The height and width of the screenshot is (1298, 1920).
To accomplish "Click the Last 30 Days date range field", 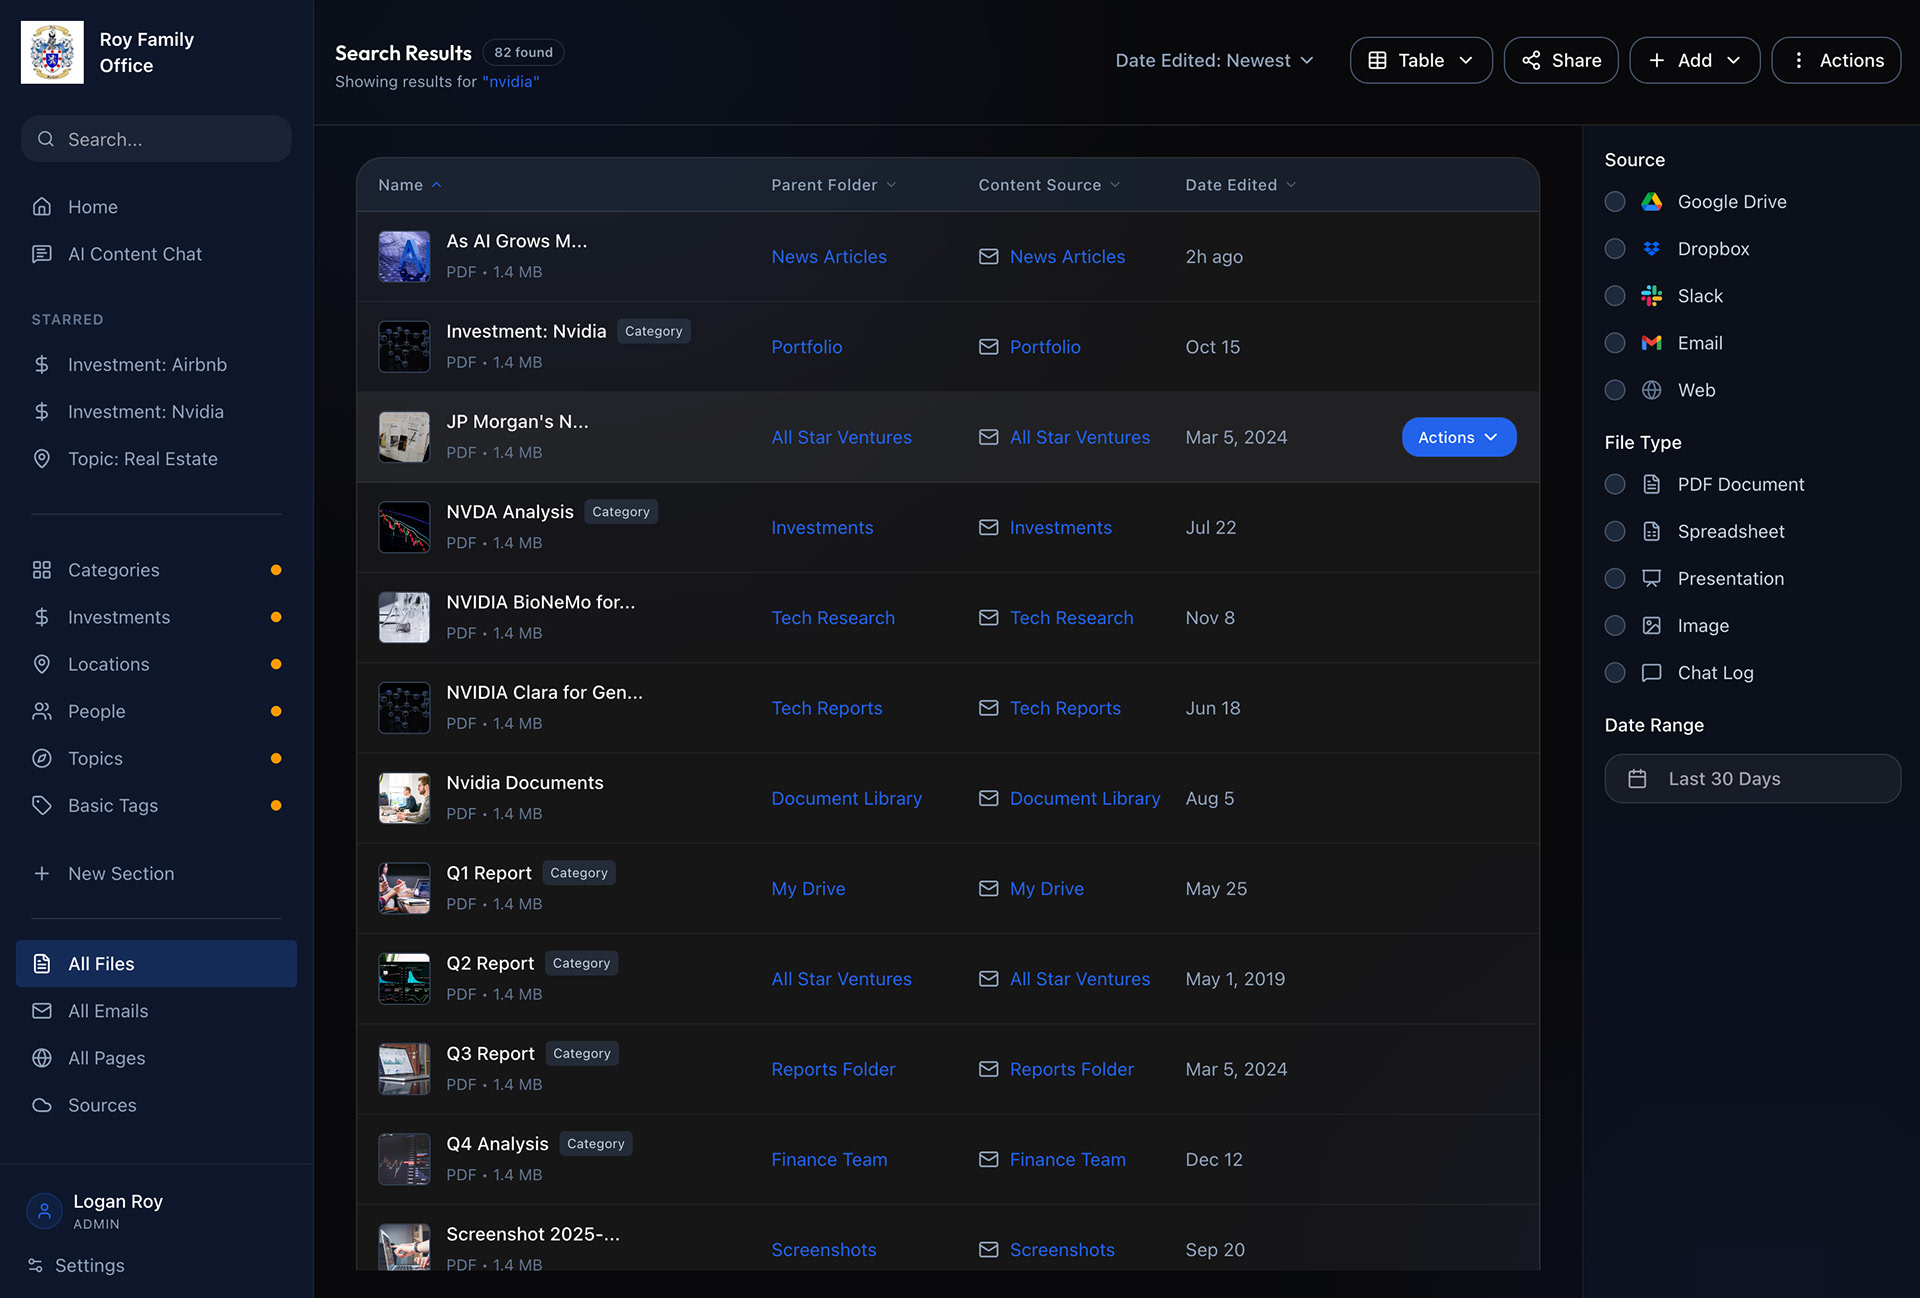I will (1752, 779).
